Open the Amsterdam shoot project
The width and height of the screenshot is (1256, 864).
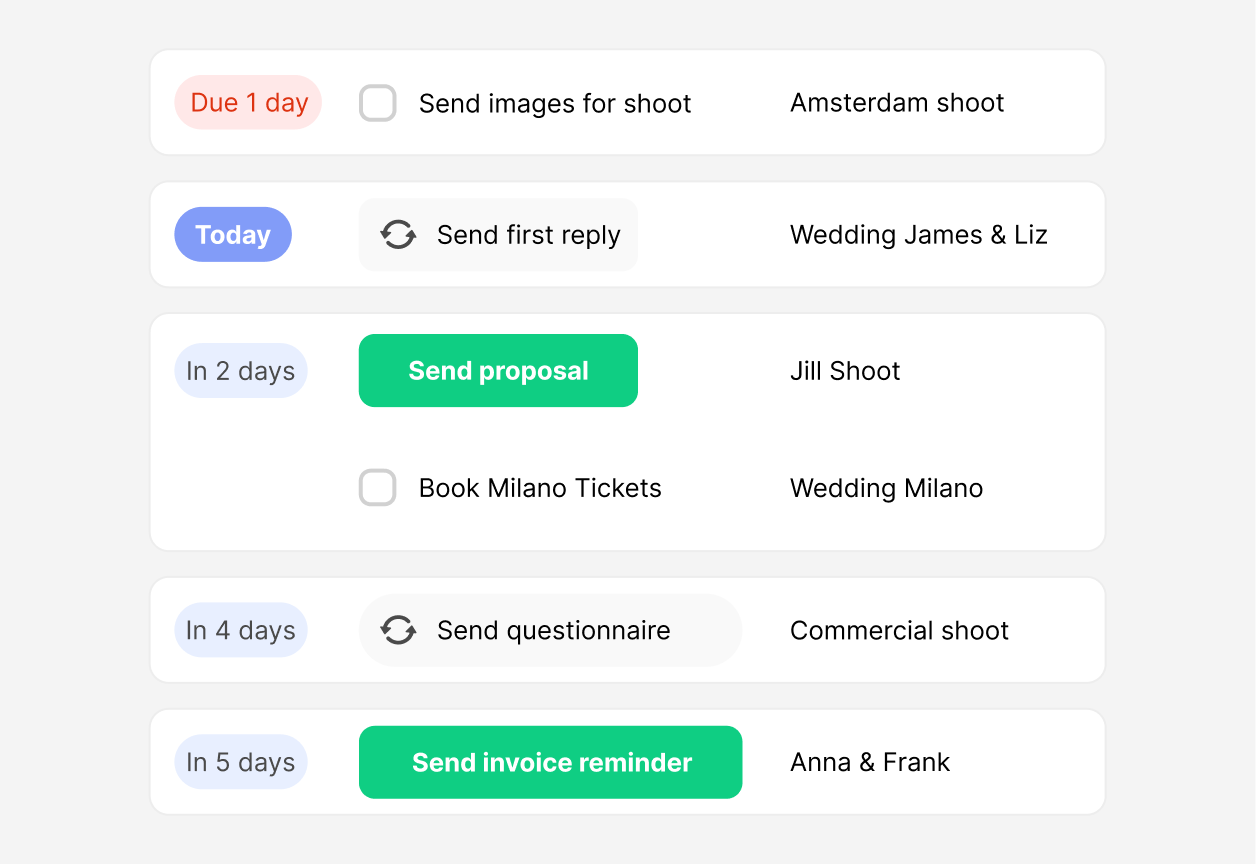(x=897, y=103)
